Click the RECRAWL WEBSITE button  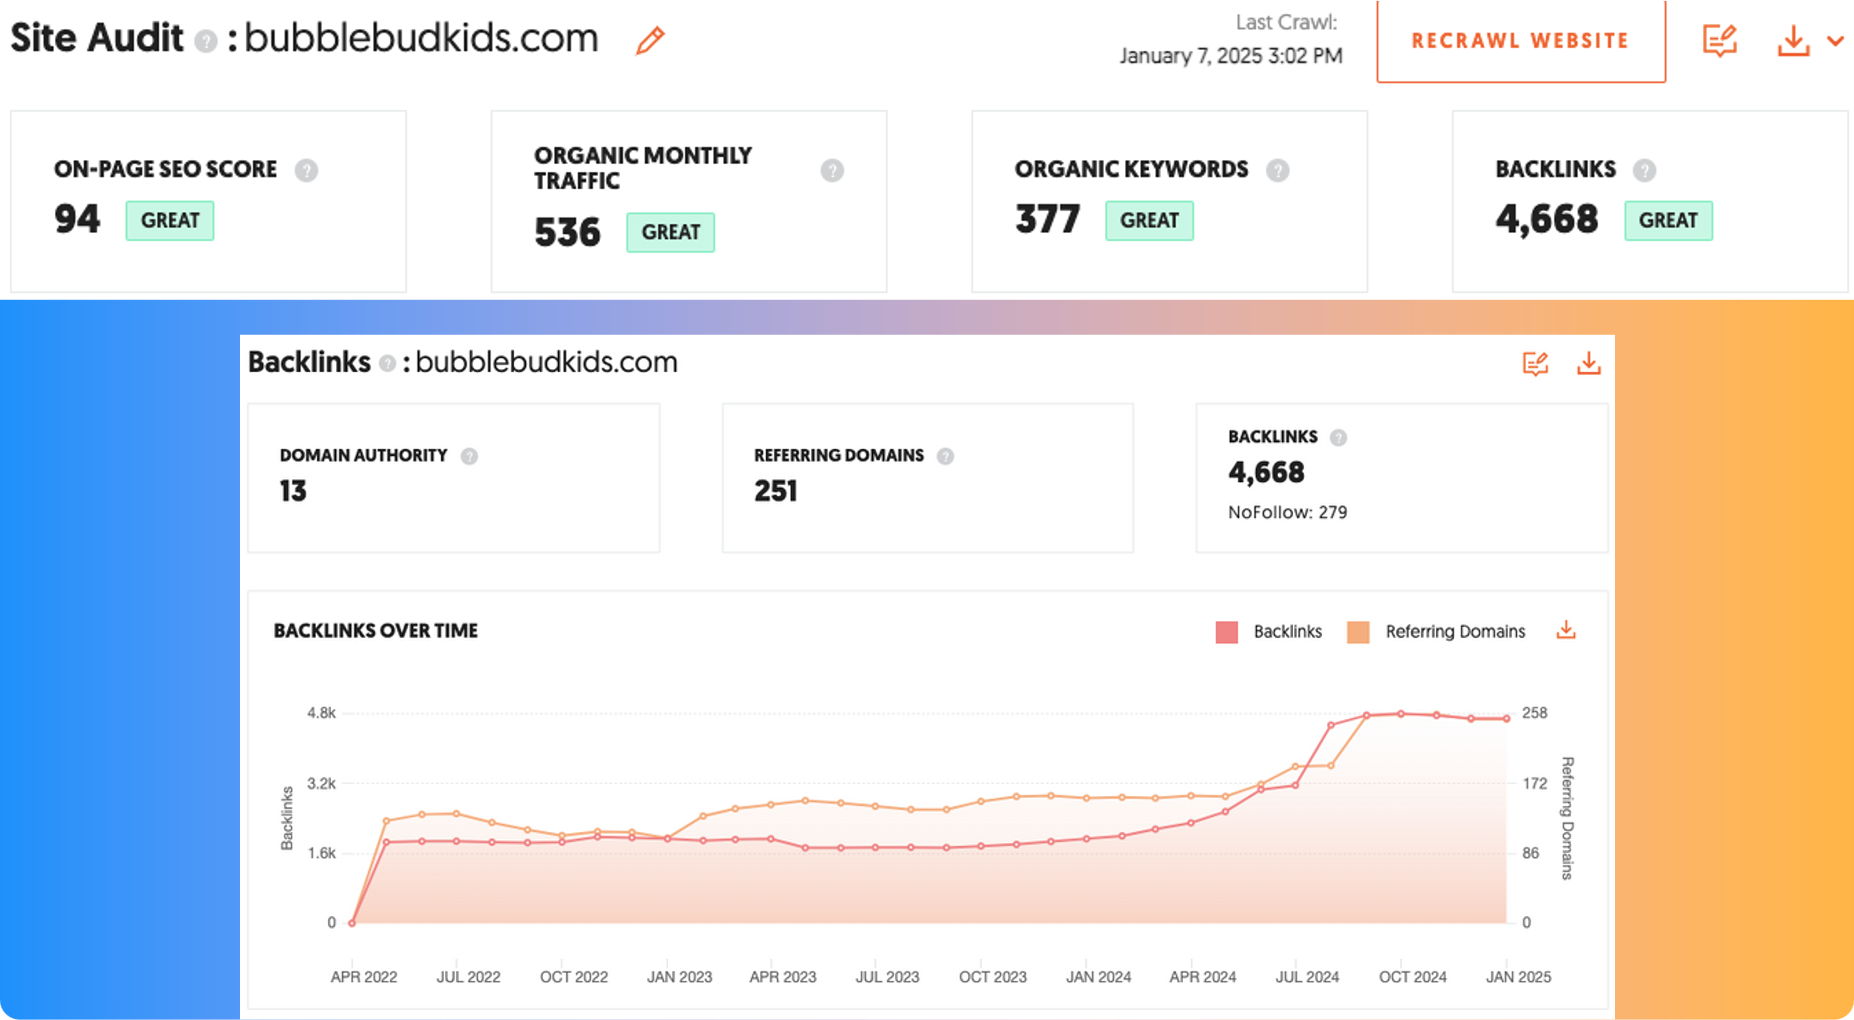tap(1520, 41)
